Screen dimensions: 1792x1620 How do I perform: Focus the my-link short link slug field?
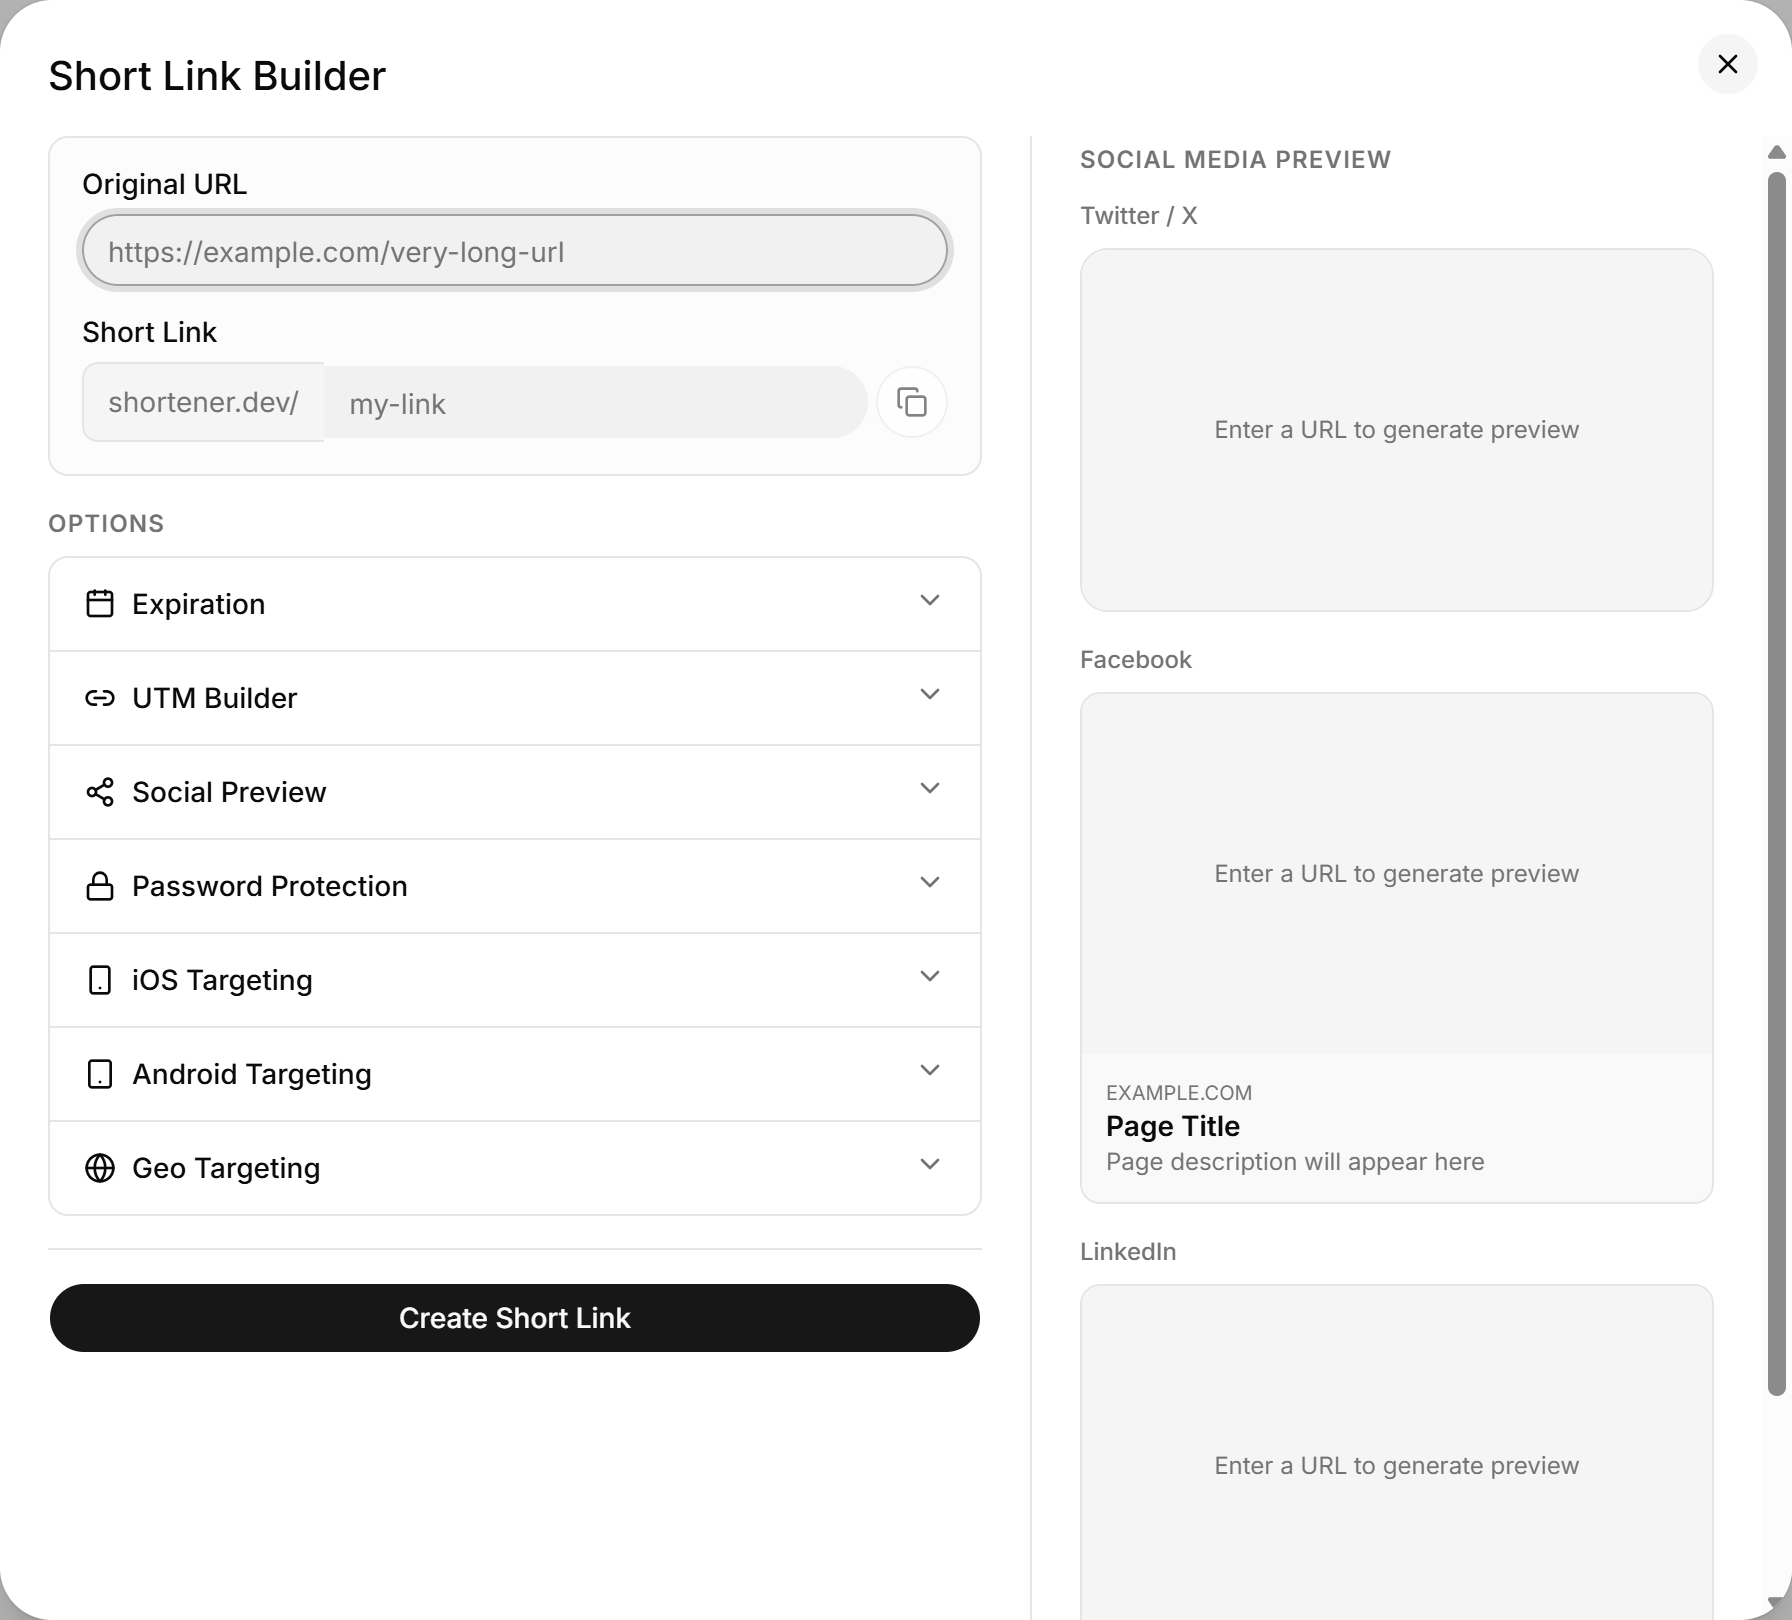pos(595,403)
